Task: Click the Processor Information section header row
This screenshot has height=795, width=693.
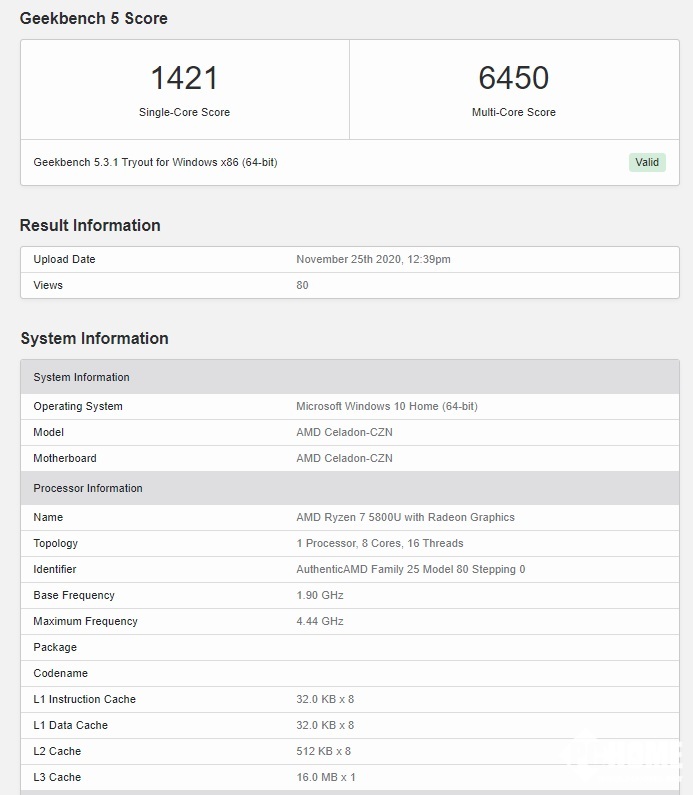Action: (x=349, y=488)
